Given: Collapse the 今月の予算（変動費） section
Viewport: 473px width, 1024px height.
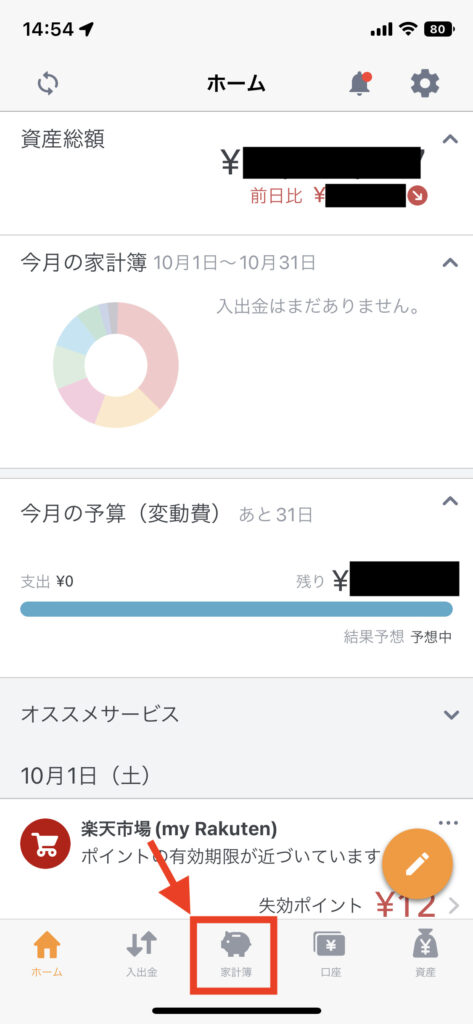Looking at the screenshot, I should point(450,502).
